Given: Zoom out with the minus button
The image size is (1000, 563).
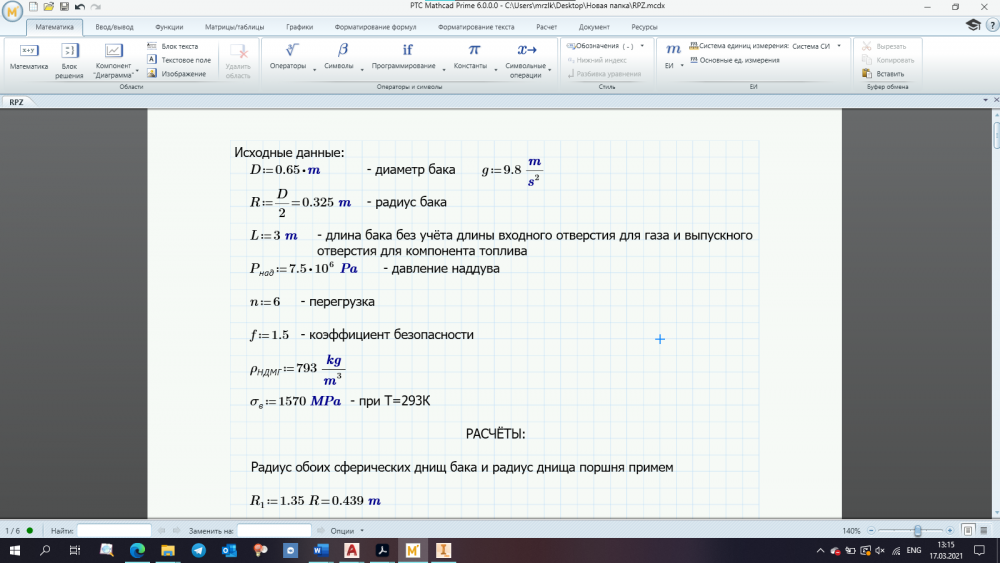Looking at the screenshot, I should (x=871, y=530).
